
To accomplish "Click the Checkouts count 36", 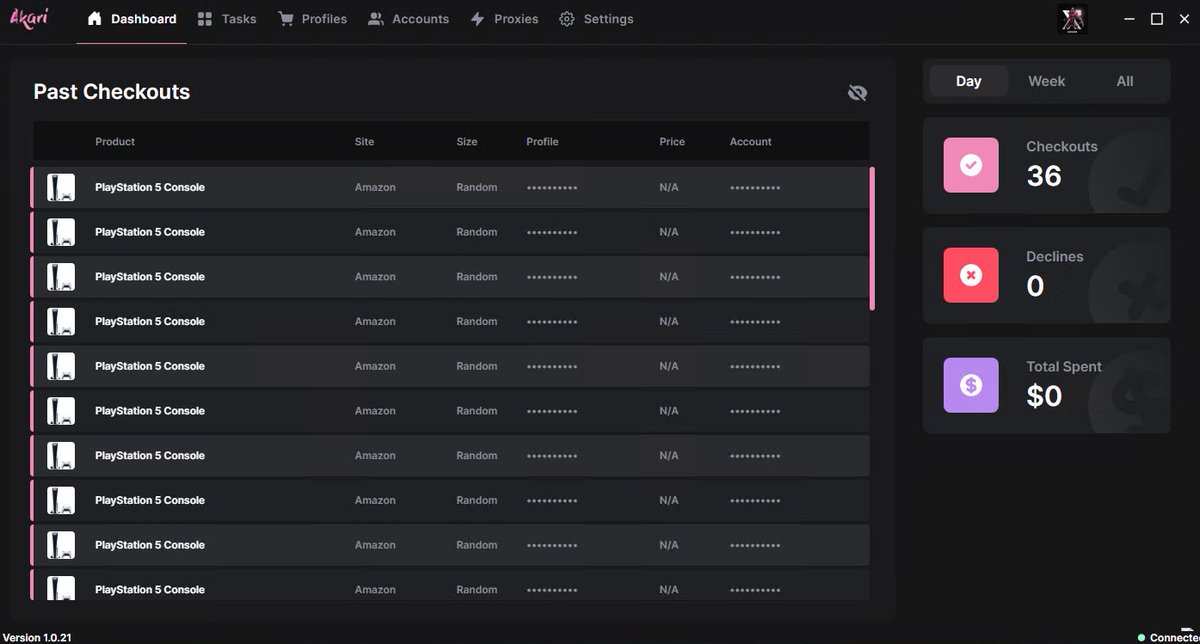I will pos(1044,176).
